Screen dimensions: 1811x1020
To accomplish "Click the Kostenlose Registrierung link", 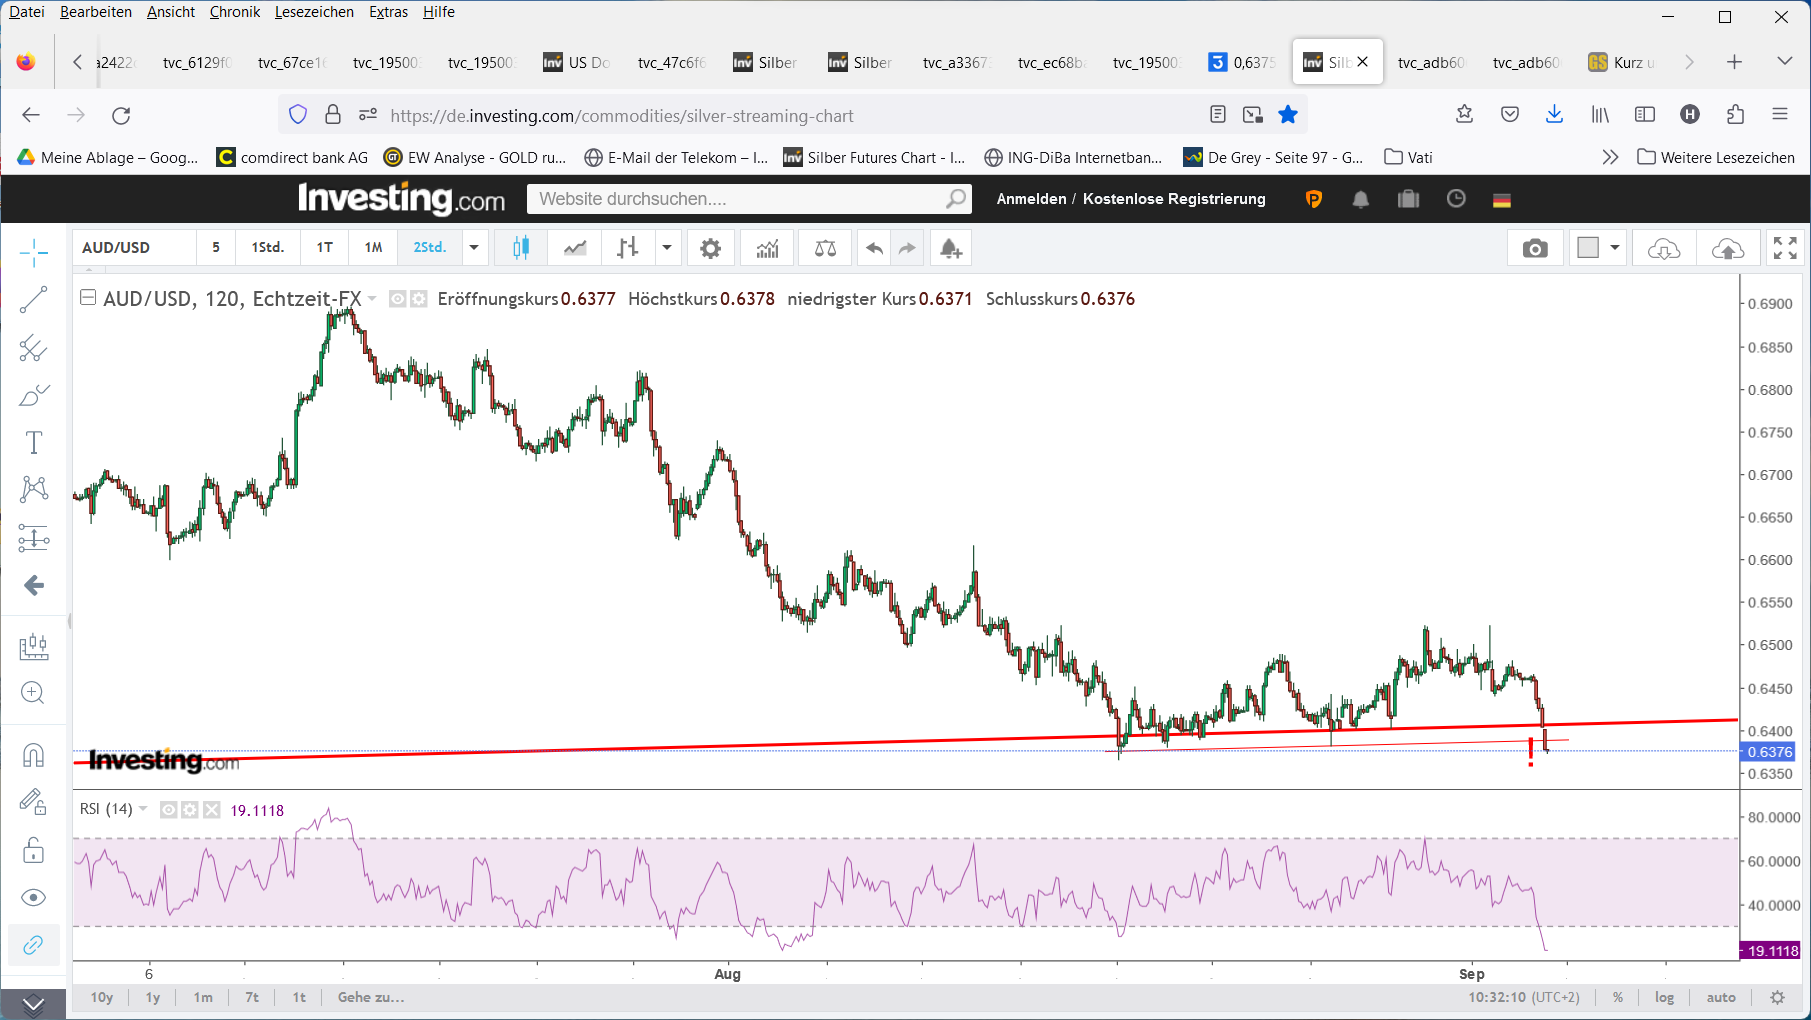I will [1173, 199].
